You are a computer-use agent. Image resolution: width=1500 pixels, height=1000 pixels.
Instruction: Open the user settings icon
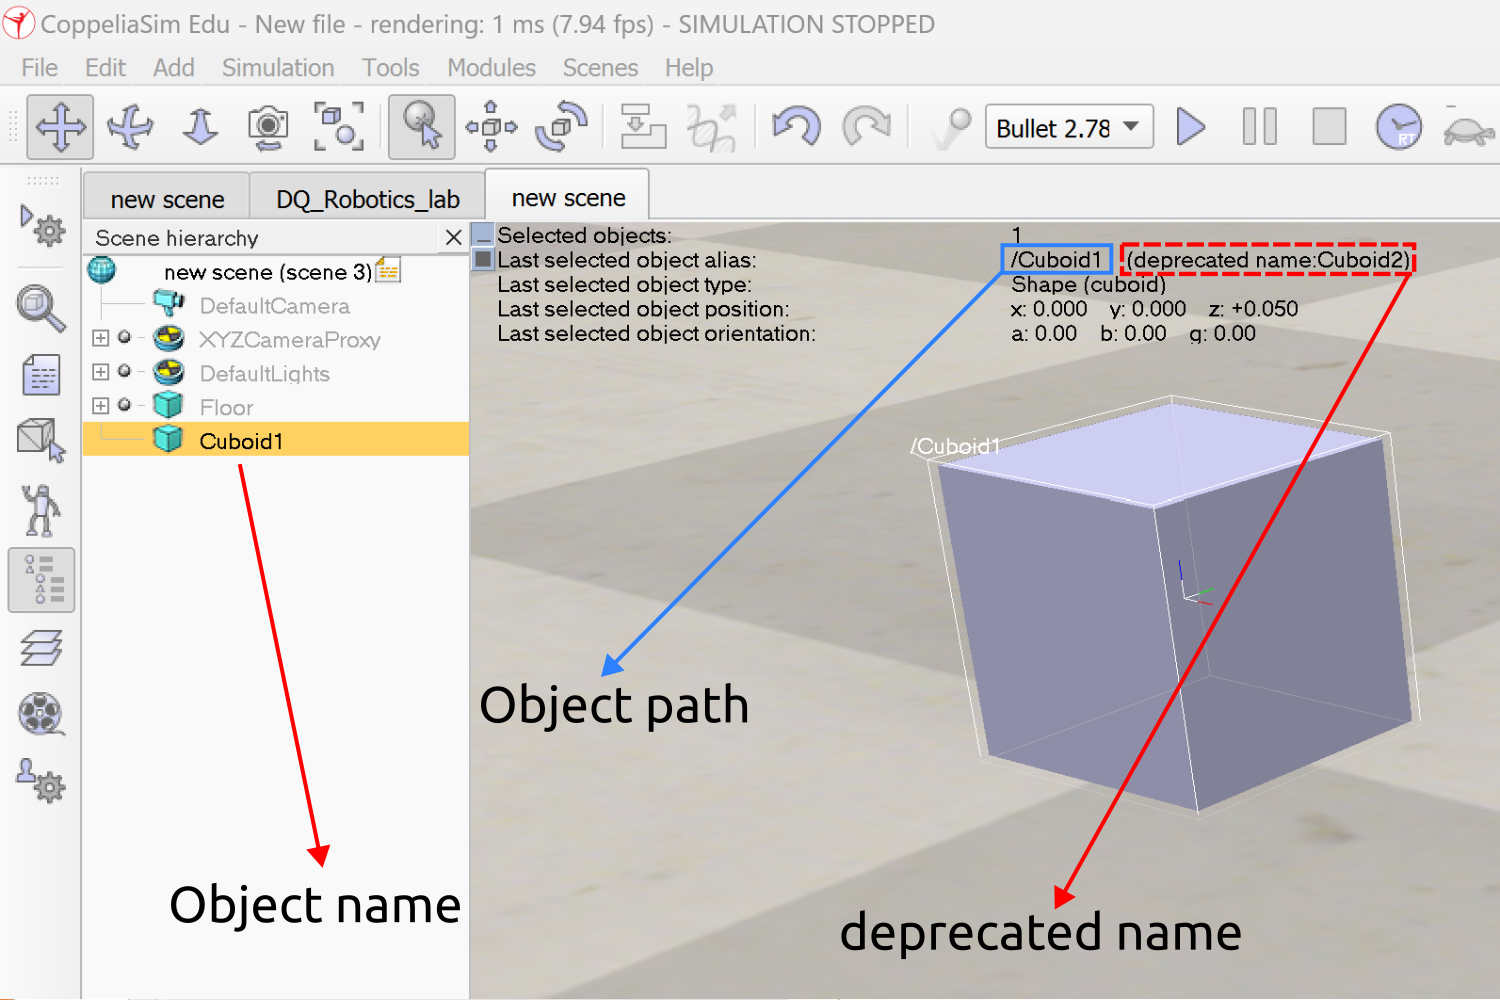tap(41, 781)
